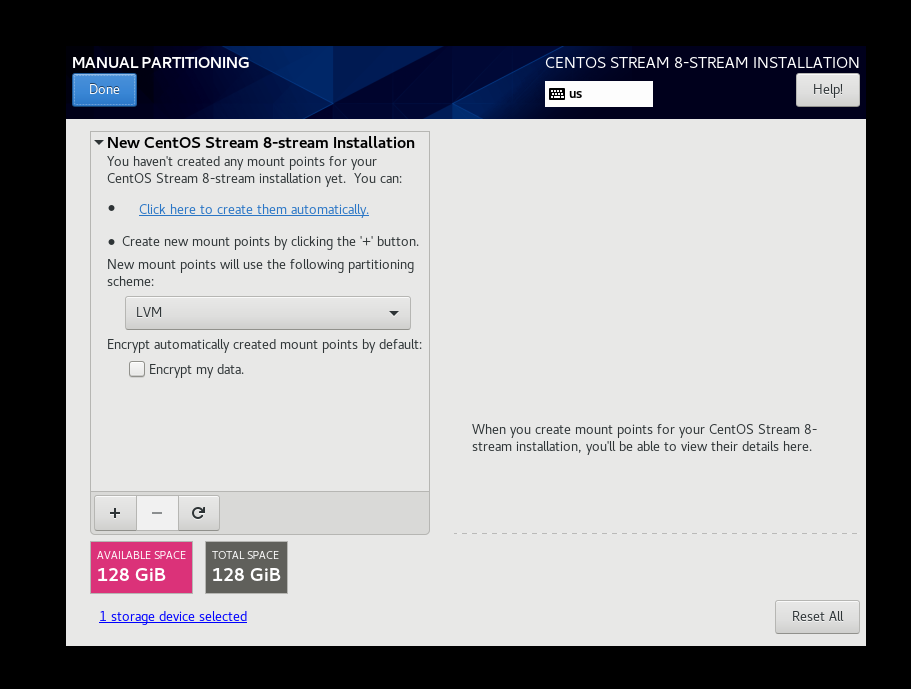Image resolution: width=911 pixels, height=689 pixels.
Task: Reload storage configuration with refresh icon
Action: [x=199, y=513]
